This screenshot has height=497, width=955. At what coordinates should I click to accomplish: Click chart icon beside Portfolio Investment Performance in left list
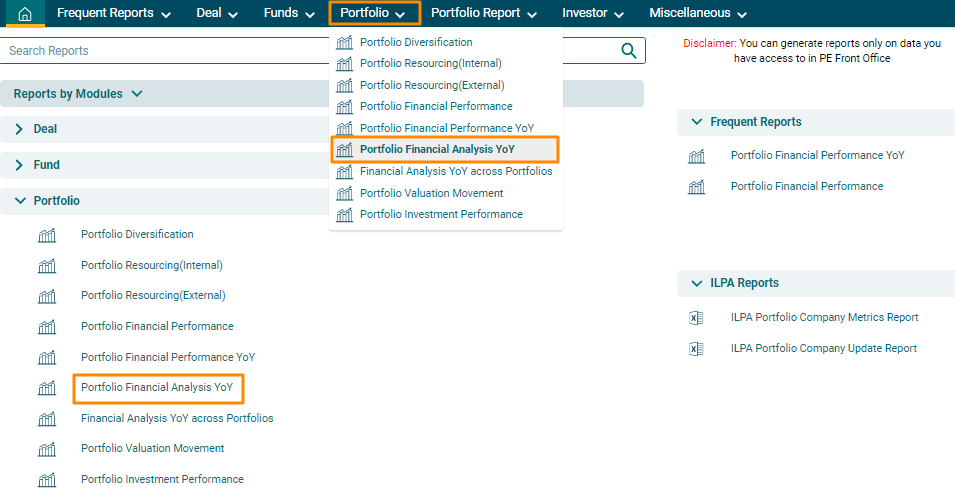point(47,480)
